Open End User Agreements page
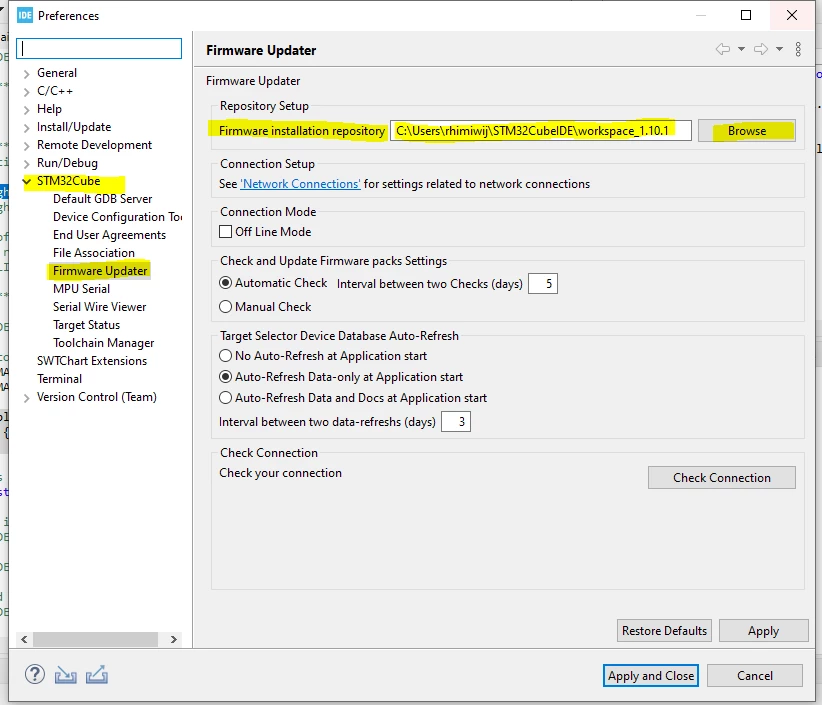The height and width of the screenshot is (705, 822). [x=109, y=235]
